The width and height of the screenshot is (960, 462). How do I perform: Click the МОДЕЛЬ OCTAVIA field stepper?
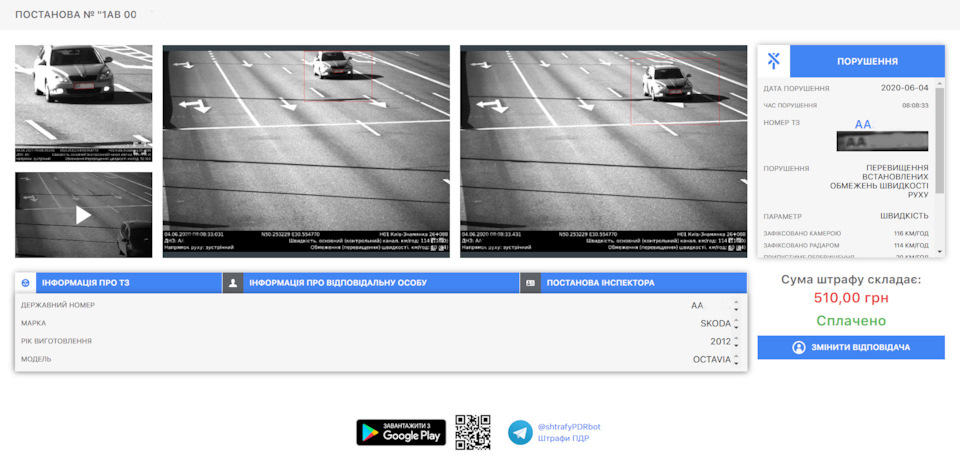pyautogui.click(x=736, y=360)
